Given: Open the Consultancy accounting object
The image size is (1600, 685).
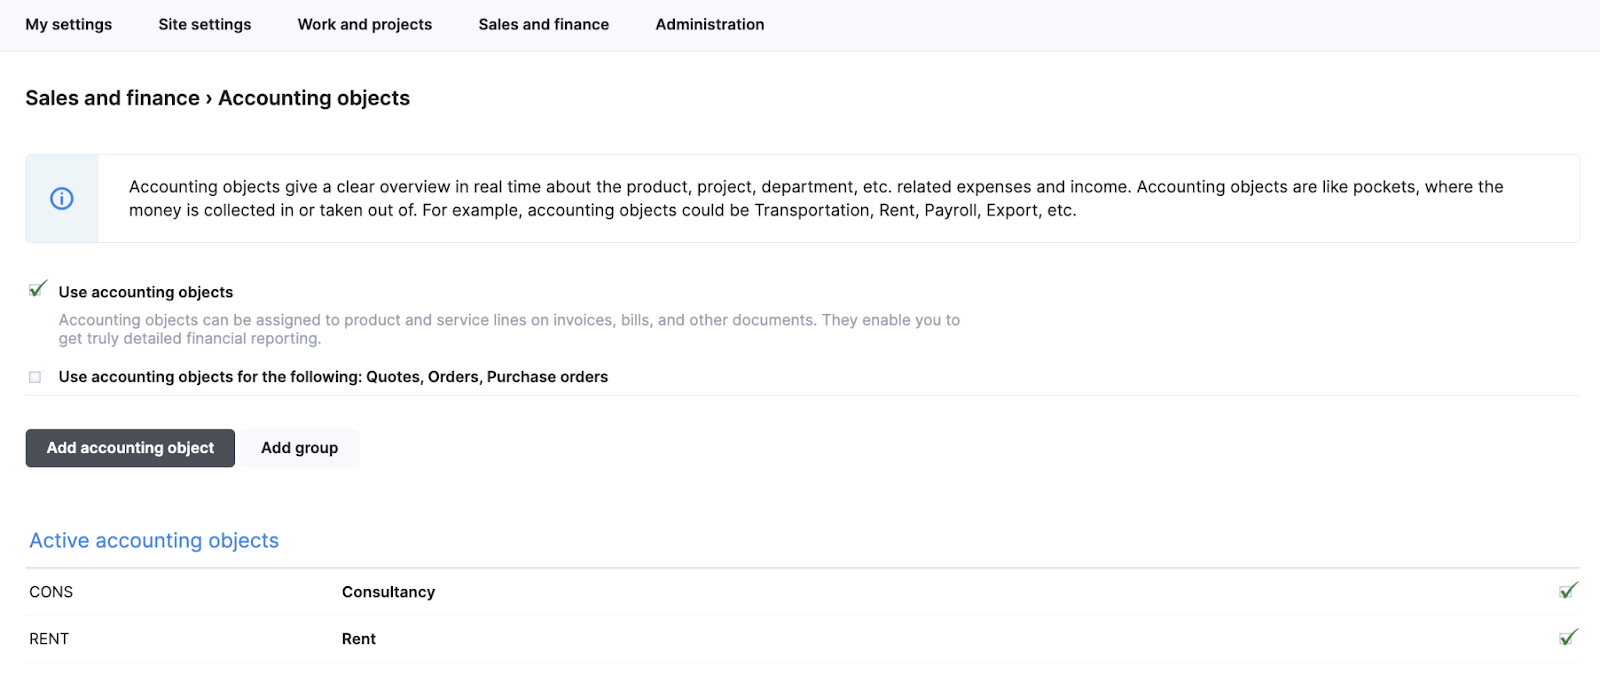Looking at the screenshot, I should [x=389, y=592].
